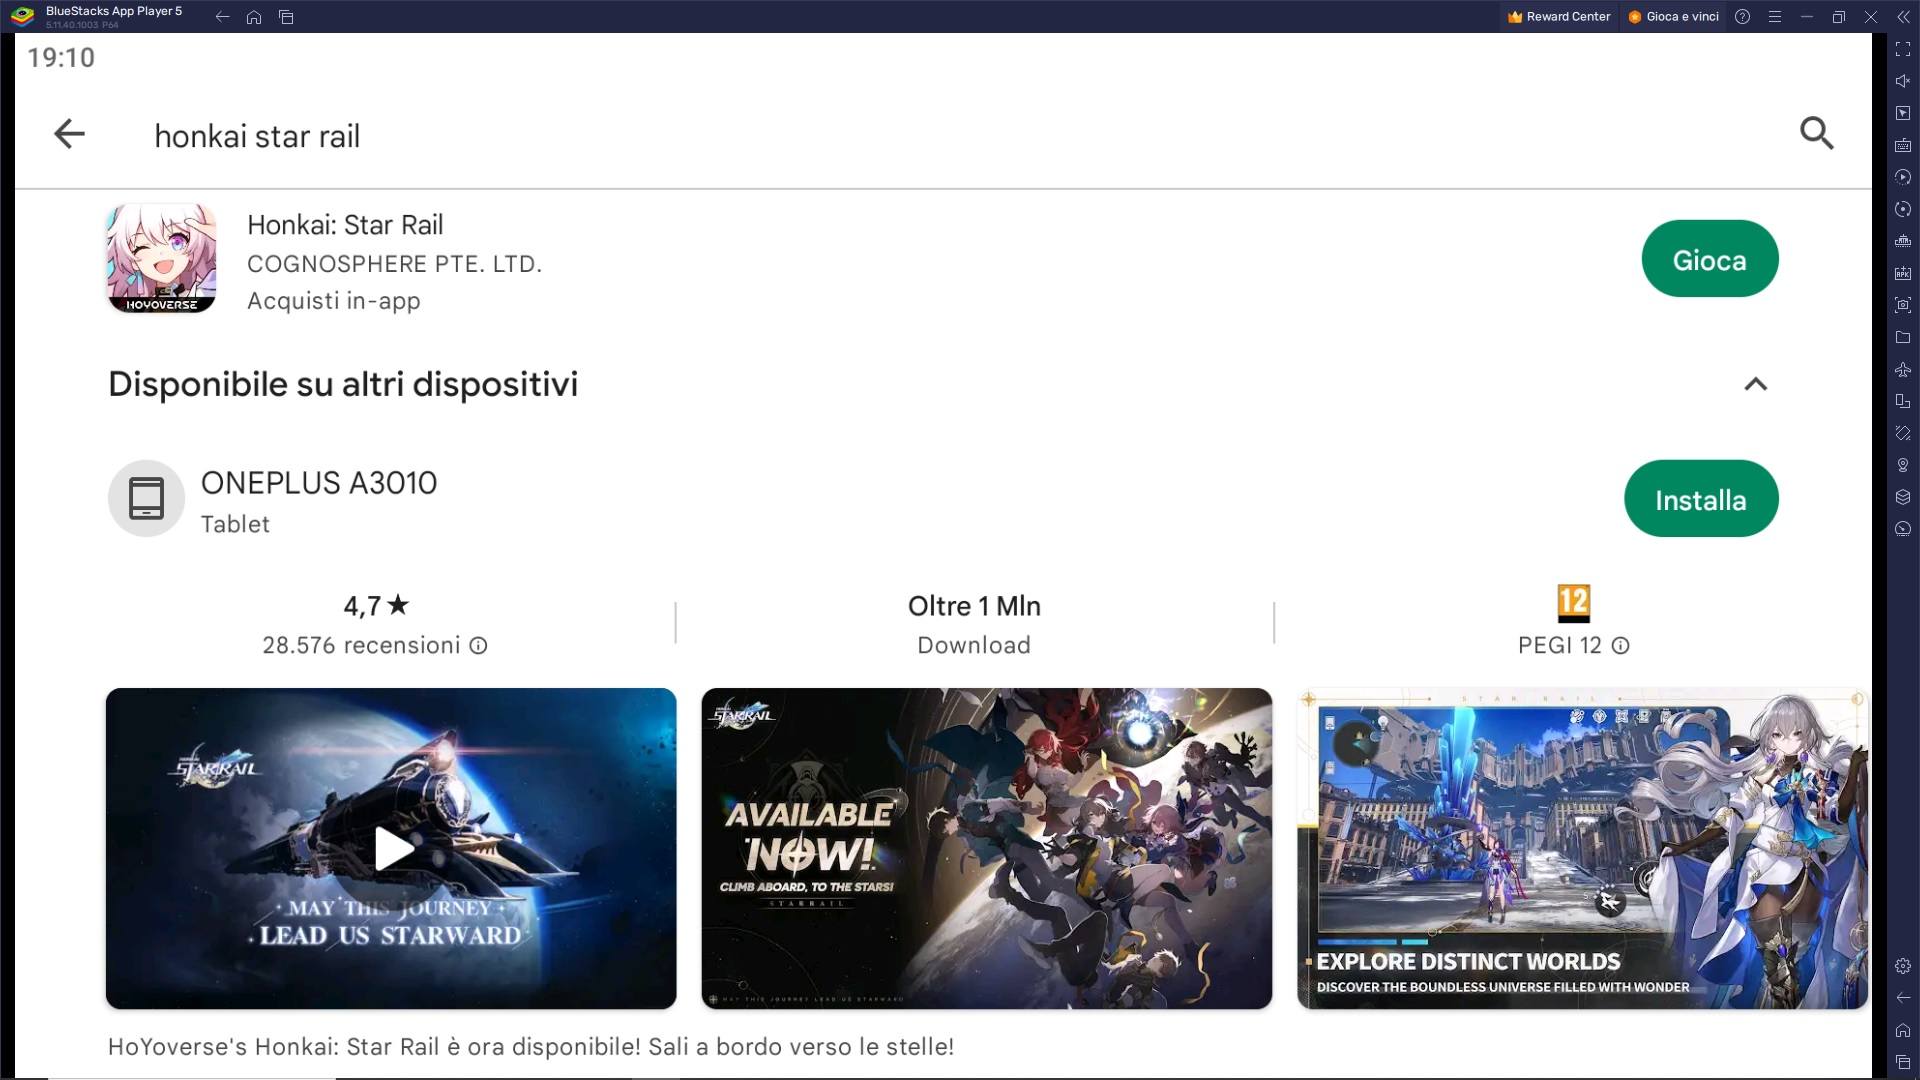This screenshot has width=1920, height=1080.
Task: Click title bar recent apps icon
Action: tap(286, 16)
